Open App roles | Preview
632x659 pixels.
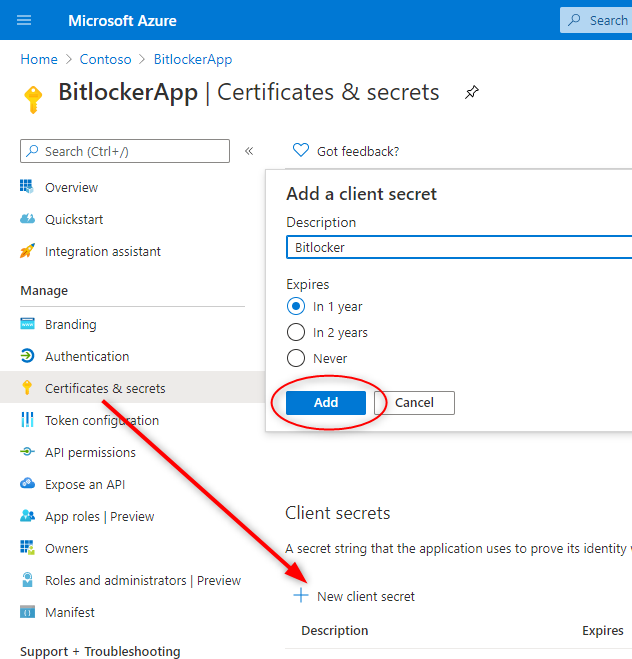tap(100, 516)
